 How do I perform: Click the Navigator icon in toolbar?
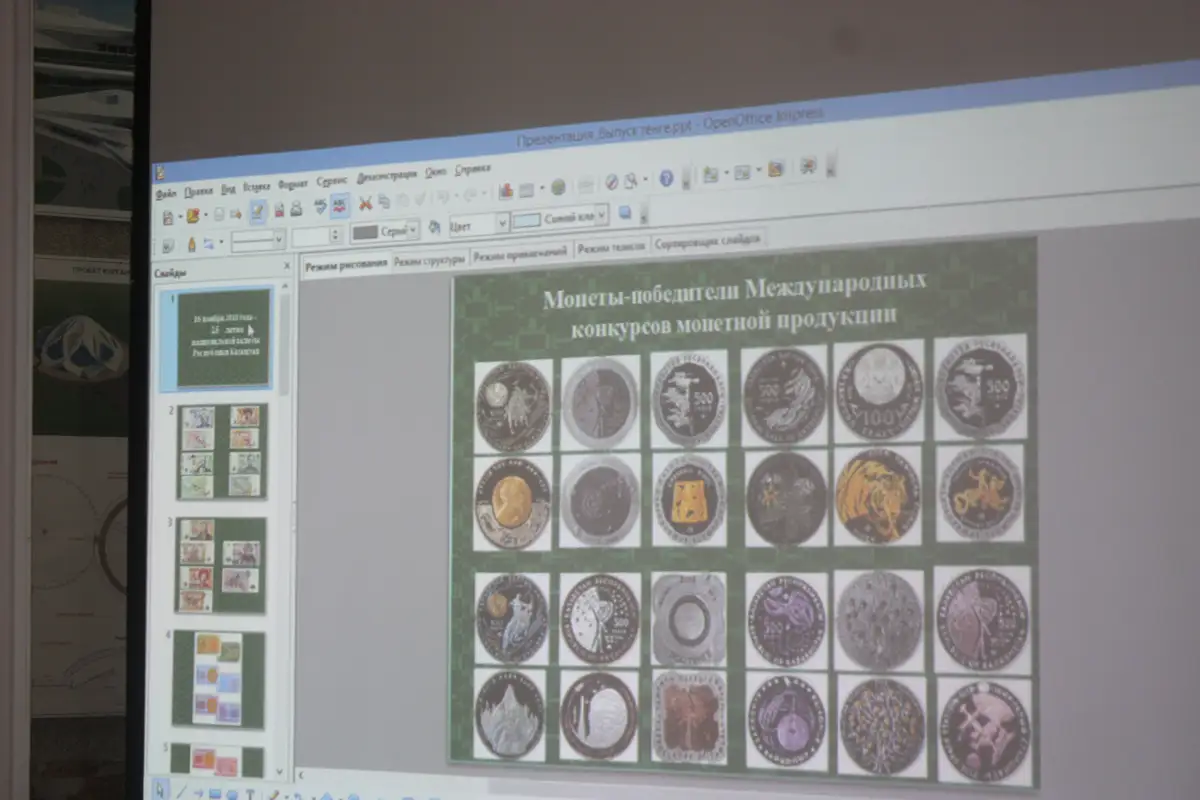pos(612,182)
